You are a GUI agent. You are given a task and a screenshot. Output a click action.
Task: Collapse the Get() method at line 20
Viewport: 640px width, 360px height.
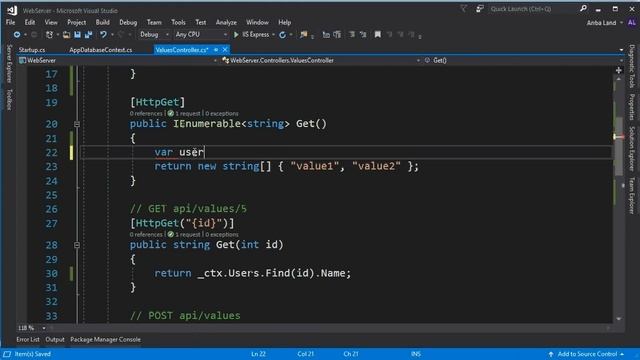pos(77,124)
